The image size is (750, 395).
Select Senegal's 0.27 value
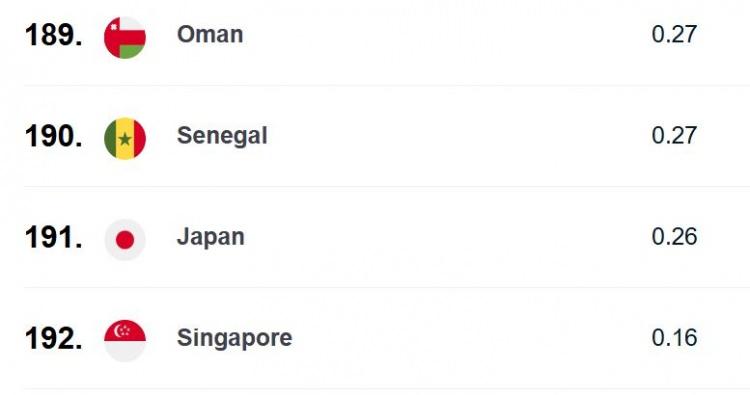(674, 135)
